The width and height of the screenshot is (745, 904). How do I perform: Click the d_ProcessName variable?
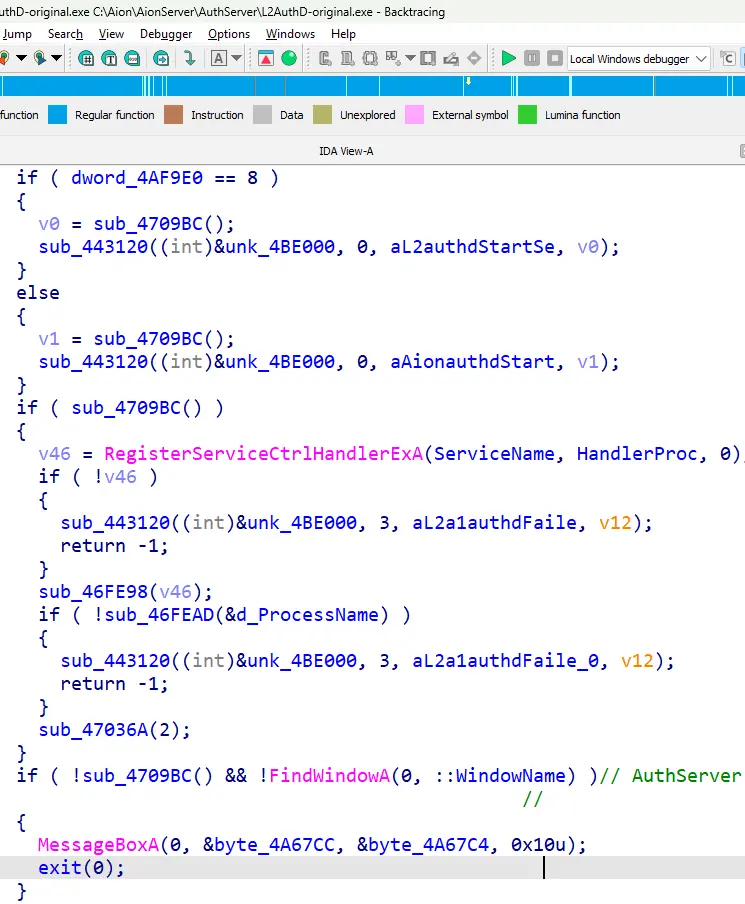[x=308, y=615]
